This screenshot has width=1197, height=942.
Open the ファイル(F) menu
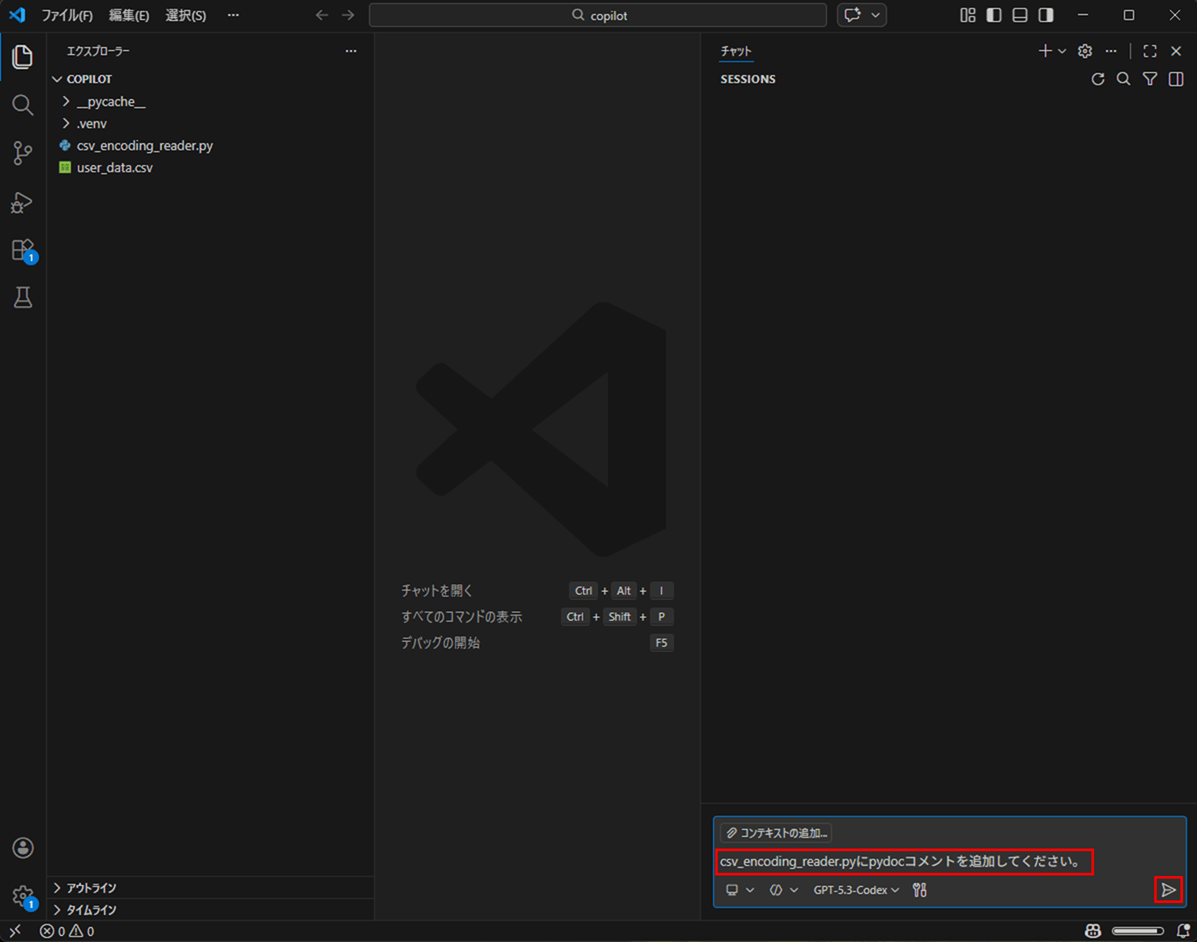click(66, 15)
